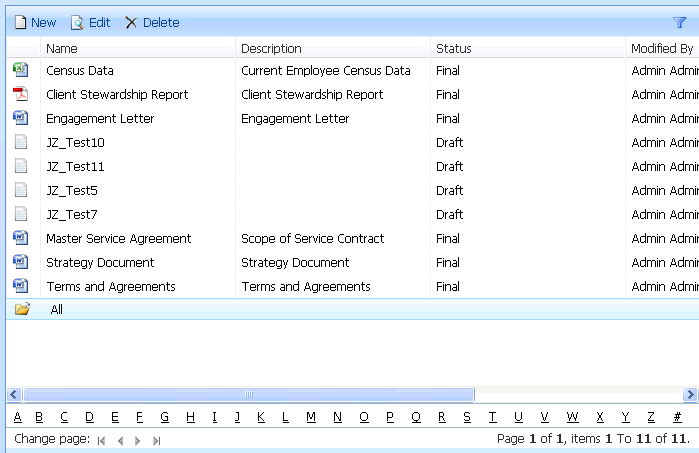Click the filter funnel icon
Screen dimensions: 699x453
pos(680,22)
